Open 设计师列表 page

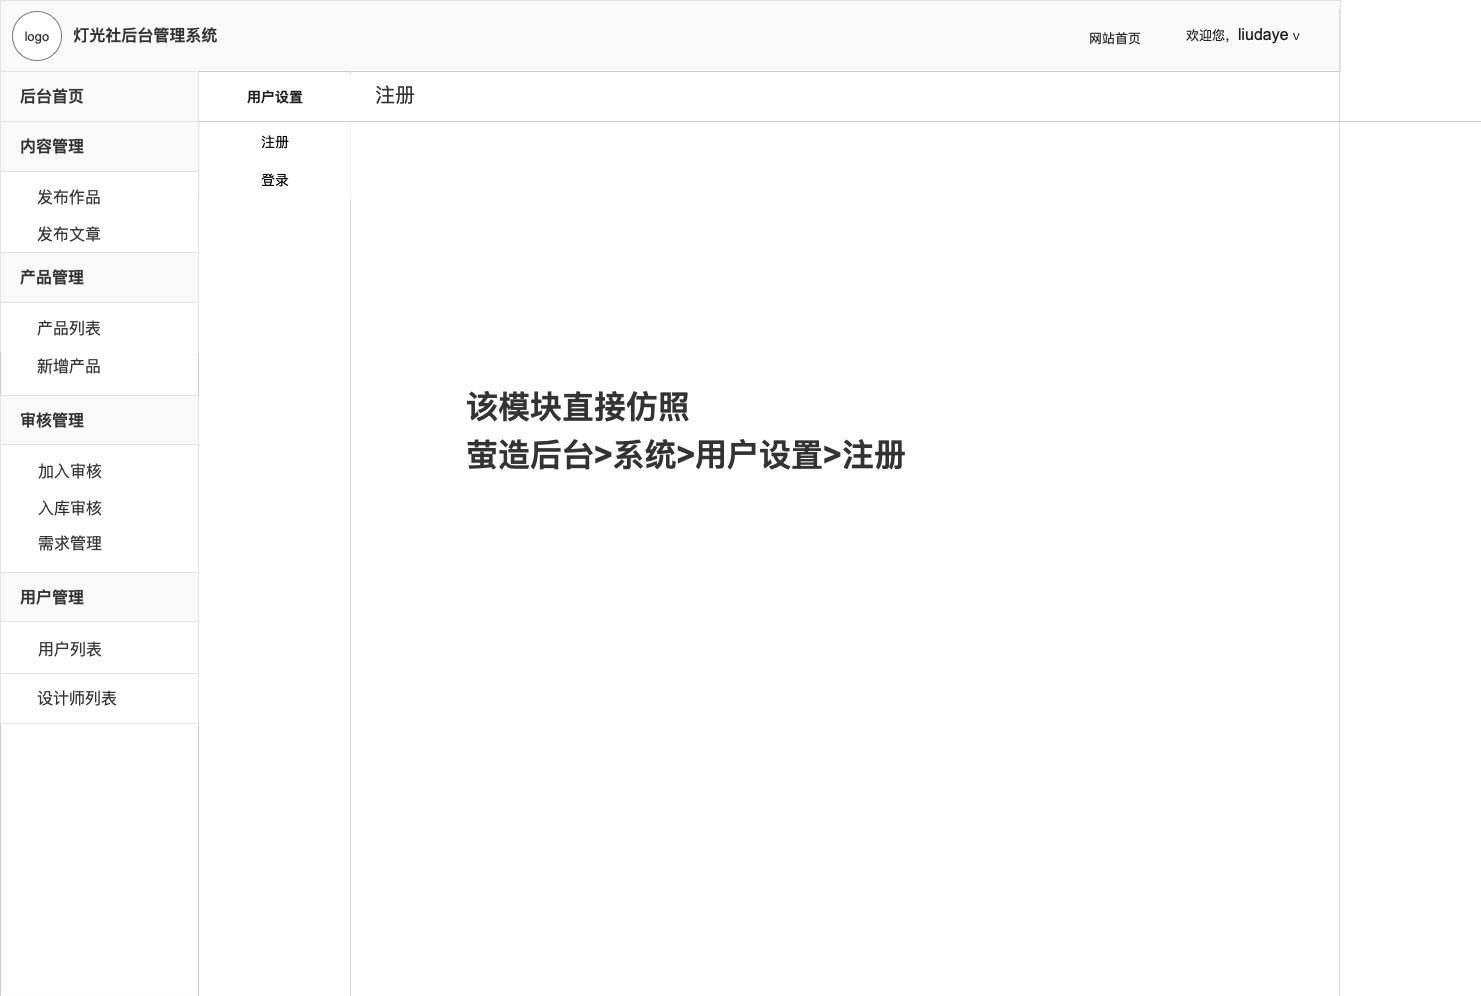click(x=77, y=698)
